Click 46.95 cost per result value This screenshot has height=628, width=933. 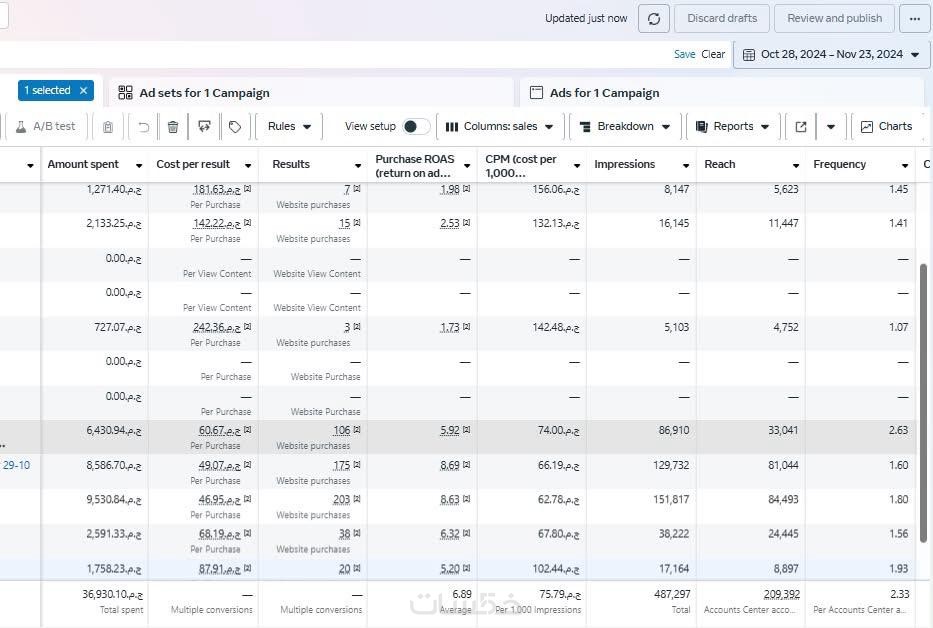(220, 499)
